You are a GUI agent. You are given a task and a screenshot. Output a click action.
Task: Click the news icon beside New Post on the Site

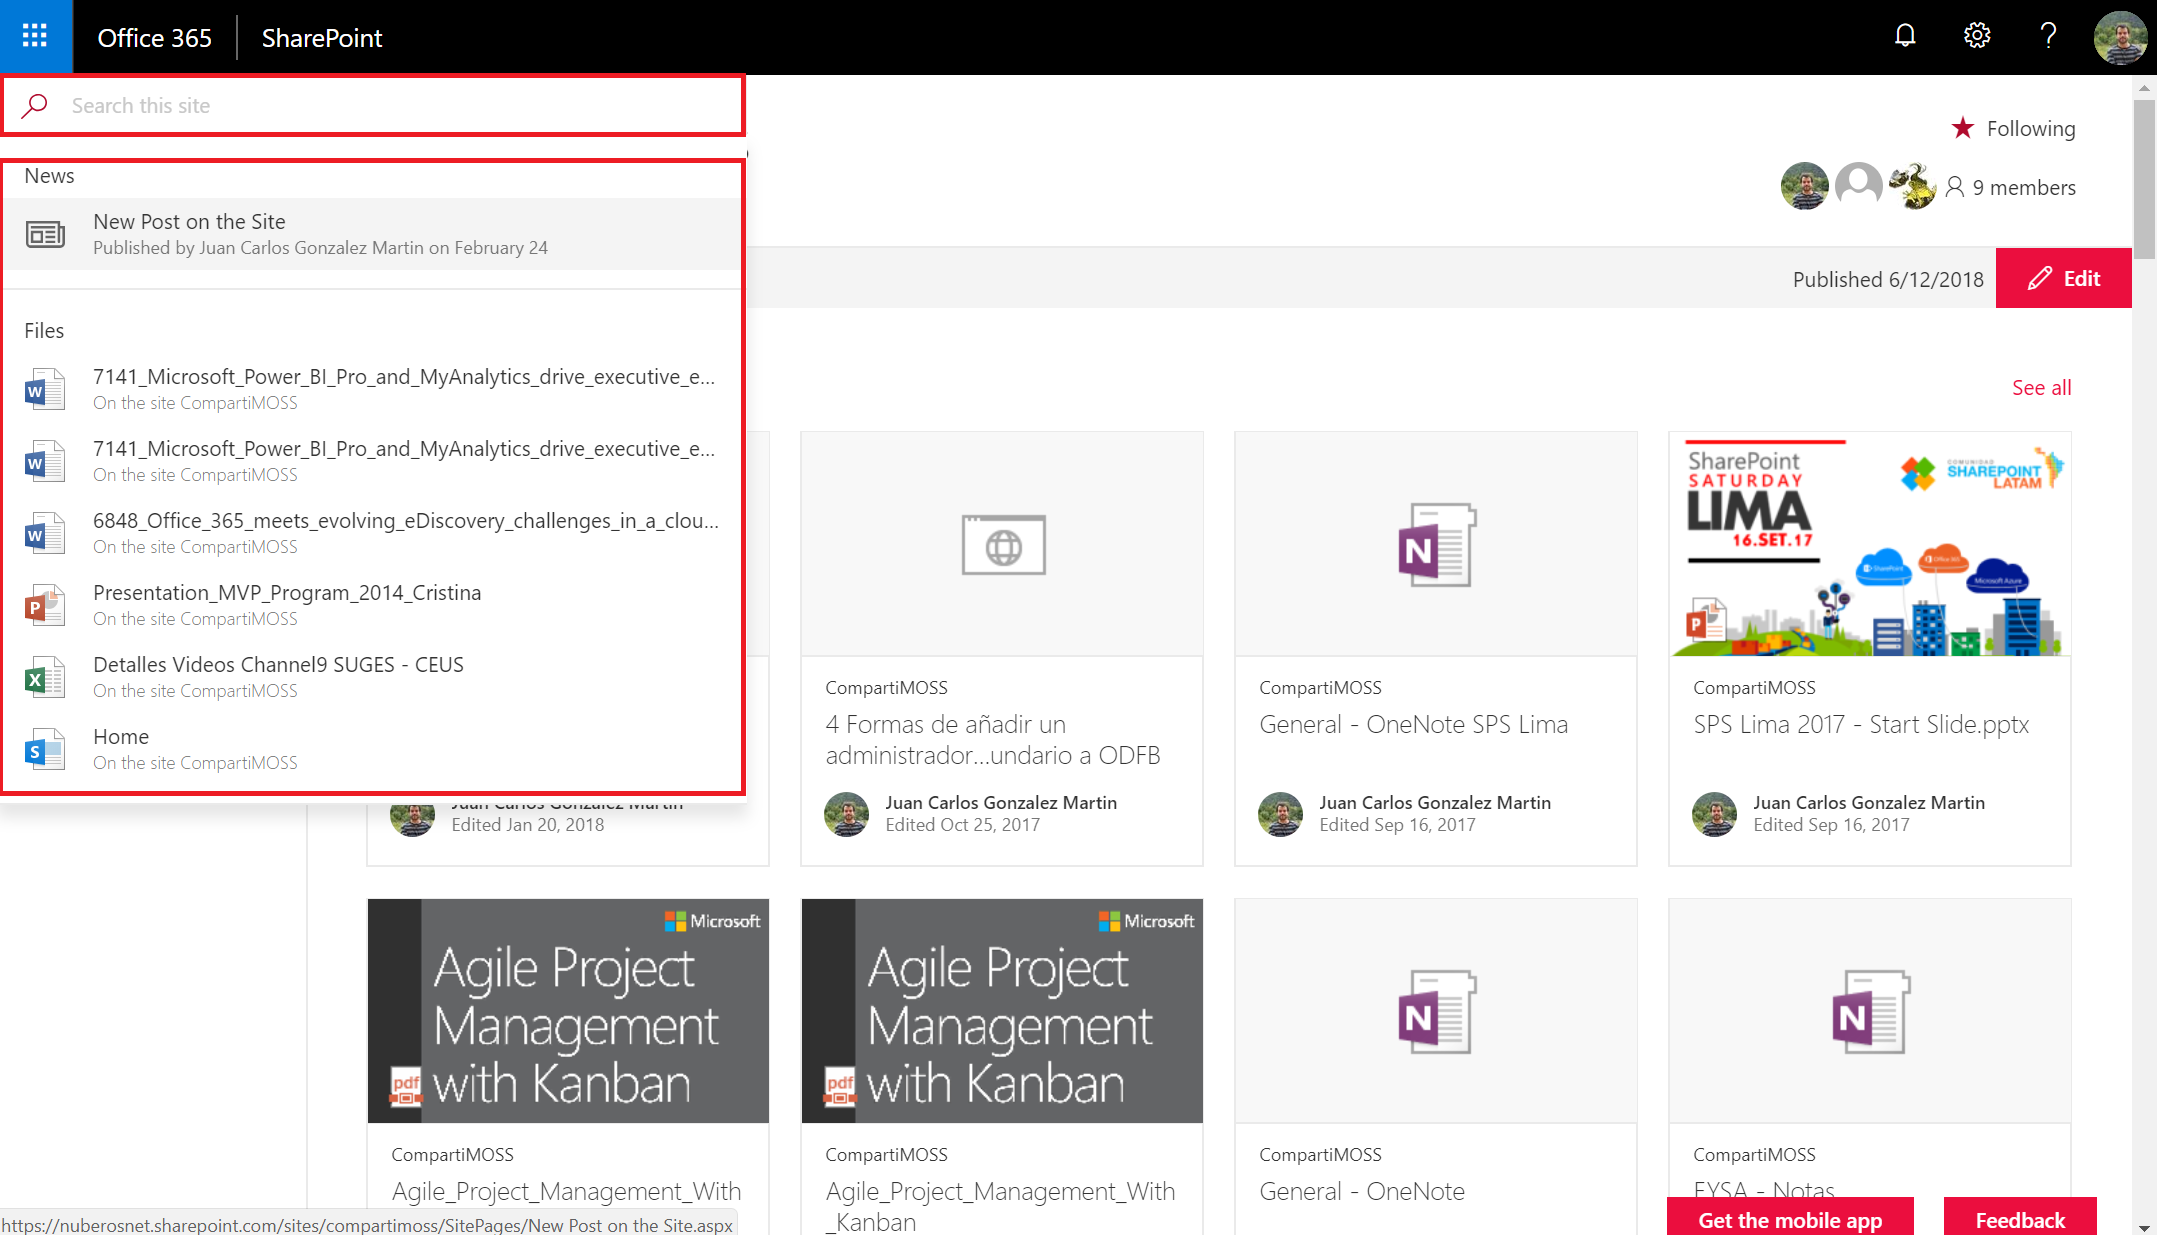45,234
